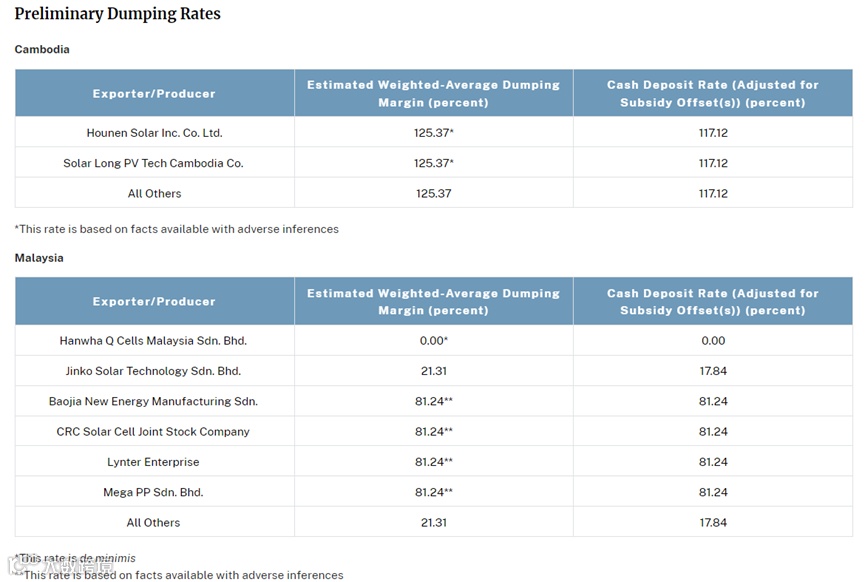Click 'Estimated Weighted-Average Dumping Margin' header in Malaysia table
The image size is (865, 582).
click(x=434, y=302)
